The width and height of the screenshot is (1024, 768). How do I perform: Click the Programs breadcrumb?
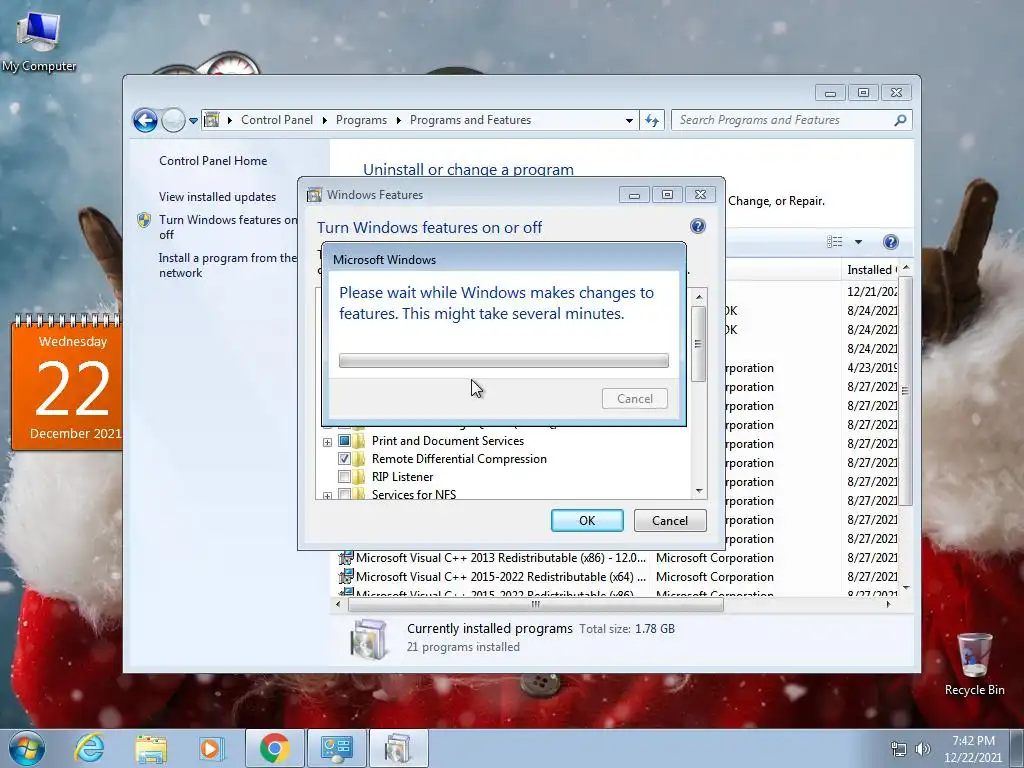point(361,120)
